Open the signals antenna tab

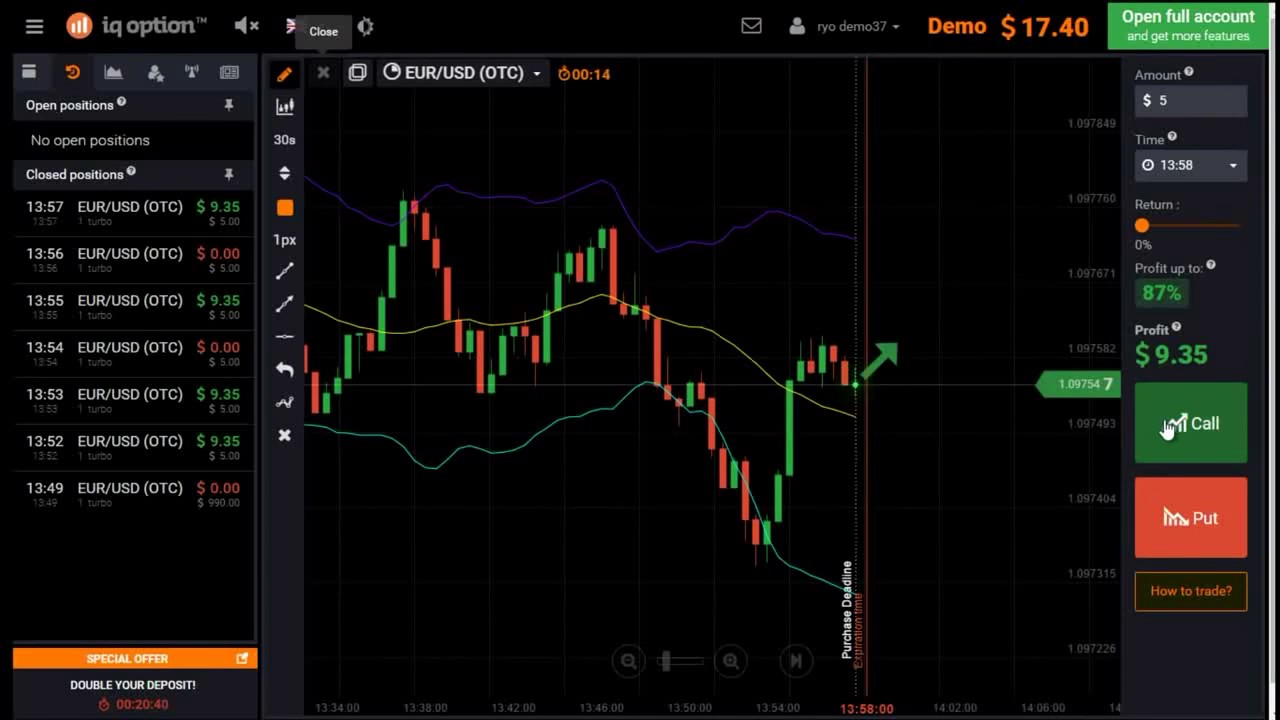point(192,72)
